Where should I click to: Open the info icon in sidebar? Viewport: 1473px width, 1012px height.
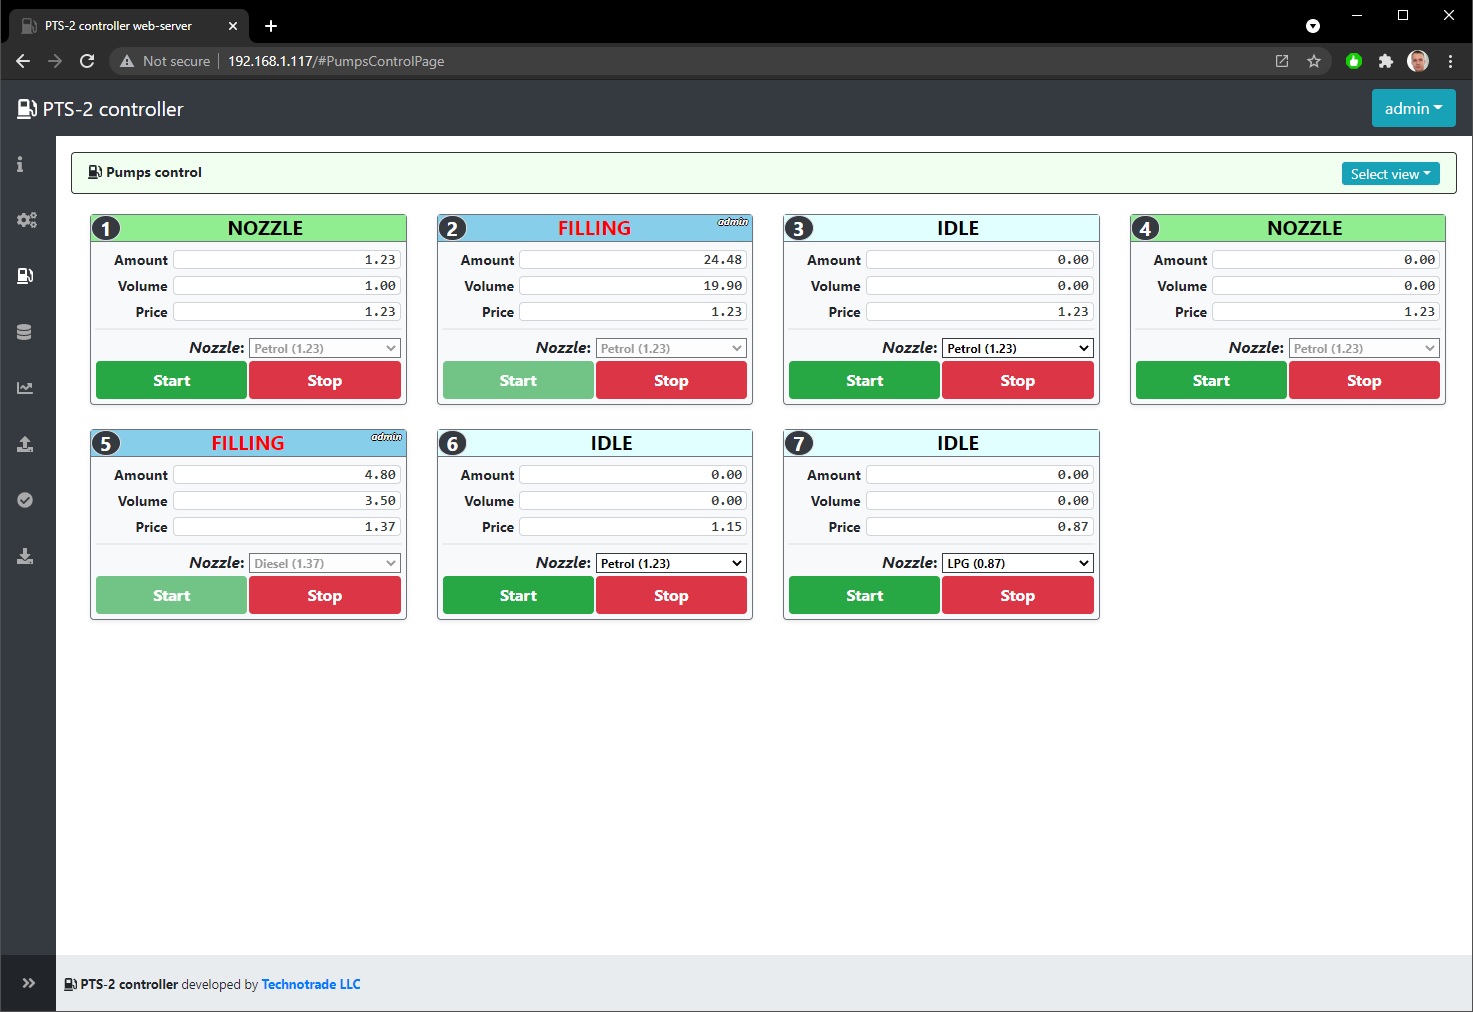20,164
